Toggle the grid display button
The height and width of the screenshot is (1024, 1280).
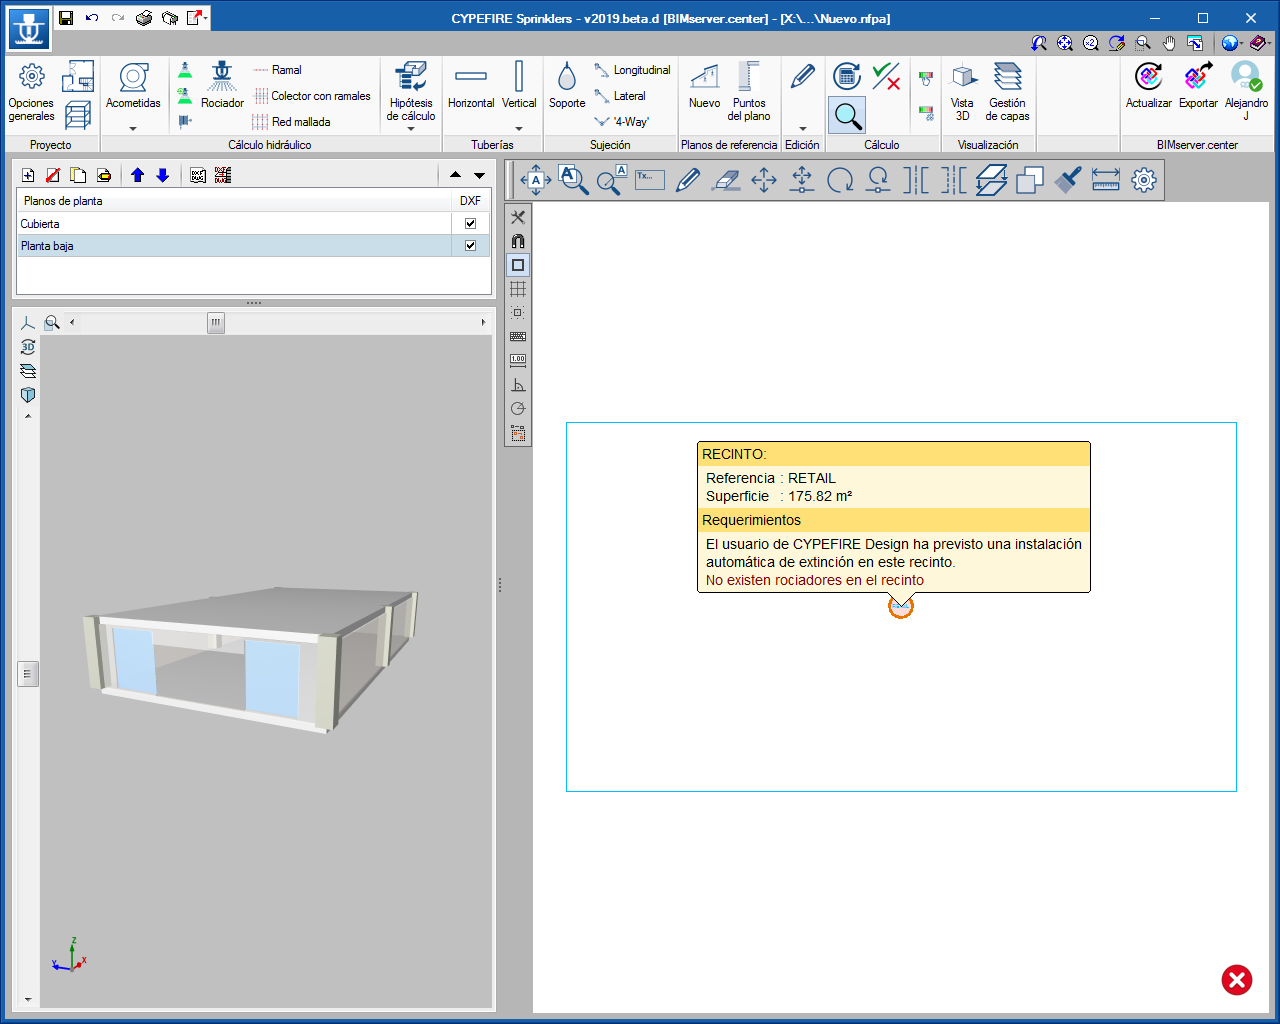(518, 289)
